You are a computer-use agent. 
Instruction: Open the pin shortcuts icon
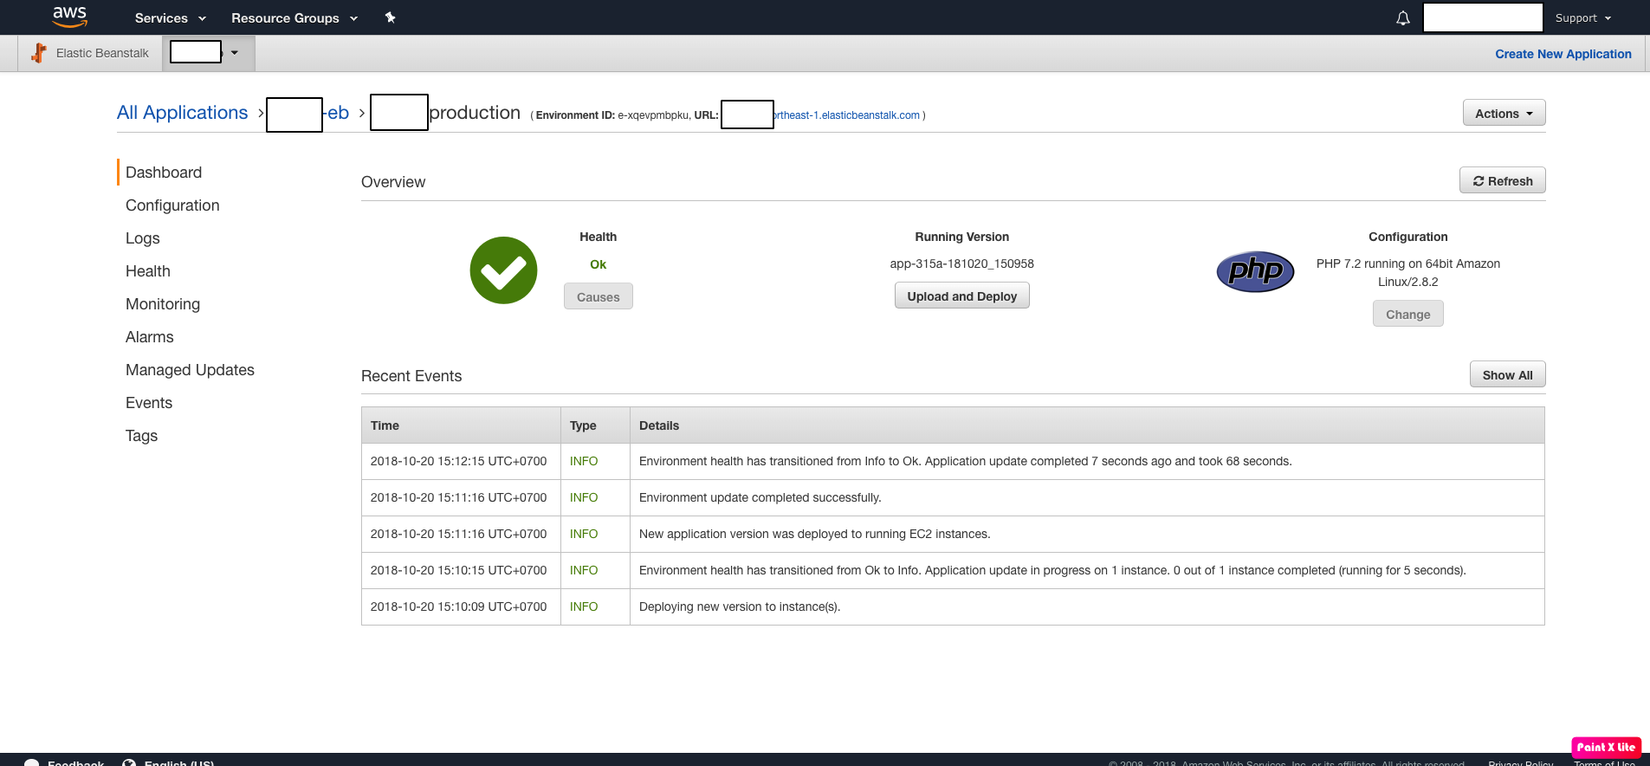pyautogui.click(x=390, y=18)
